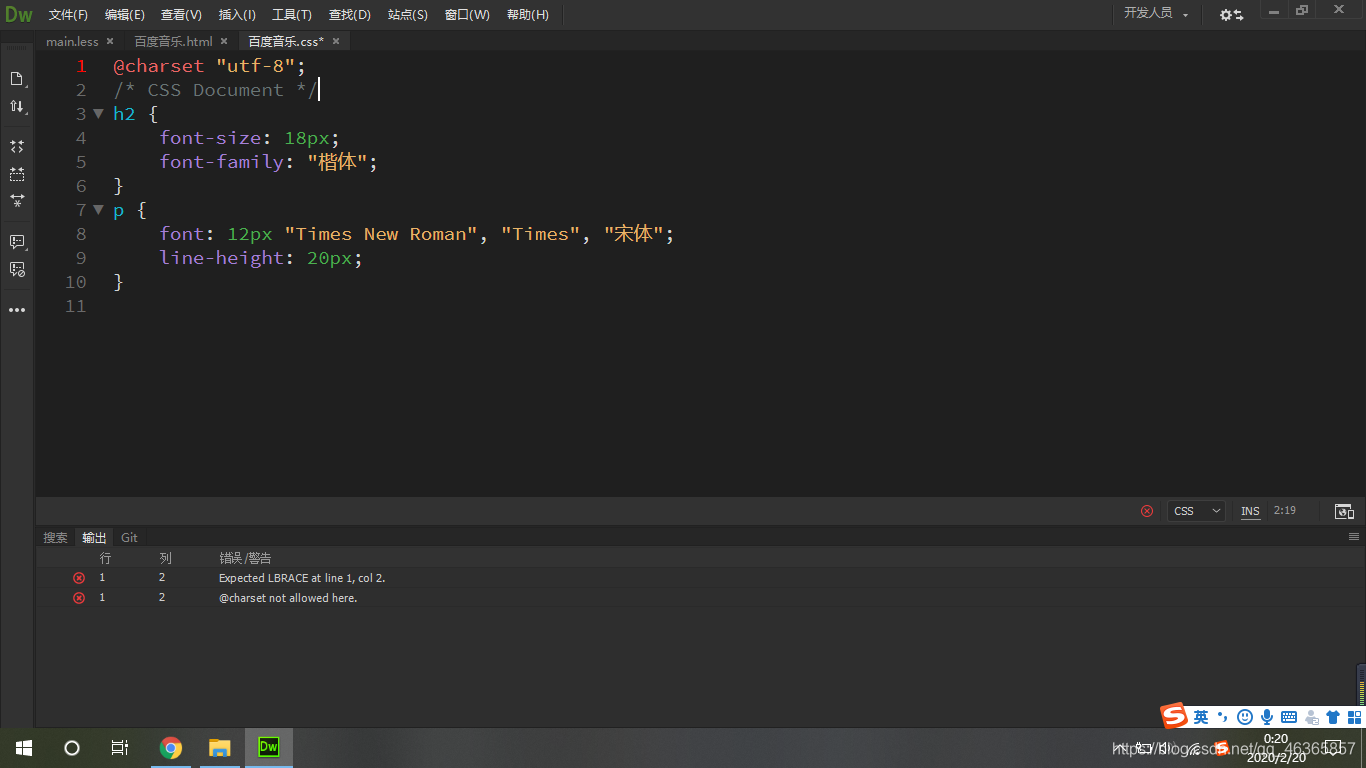Click inside the CSS Document comment on line 2
Image resolution: width=1366 pixels, height=768 pixels.
point(215,90)
